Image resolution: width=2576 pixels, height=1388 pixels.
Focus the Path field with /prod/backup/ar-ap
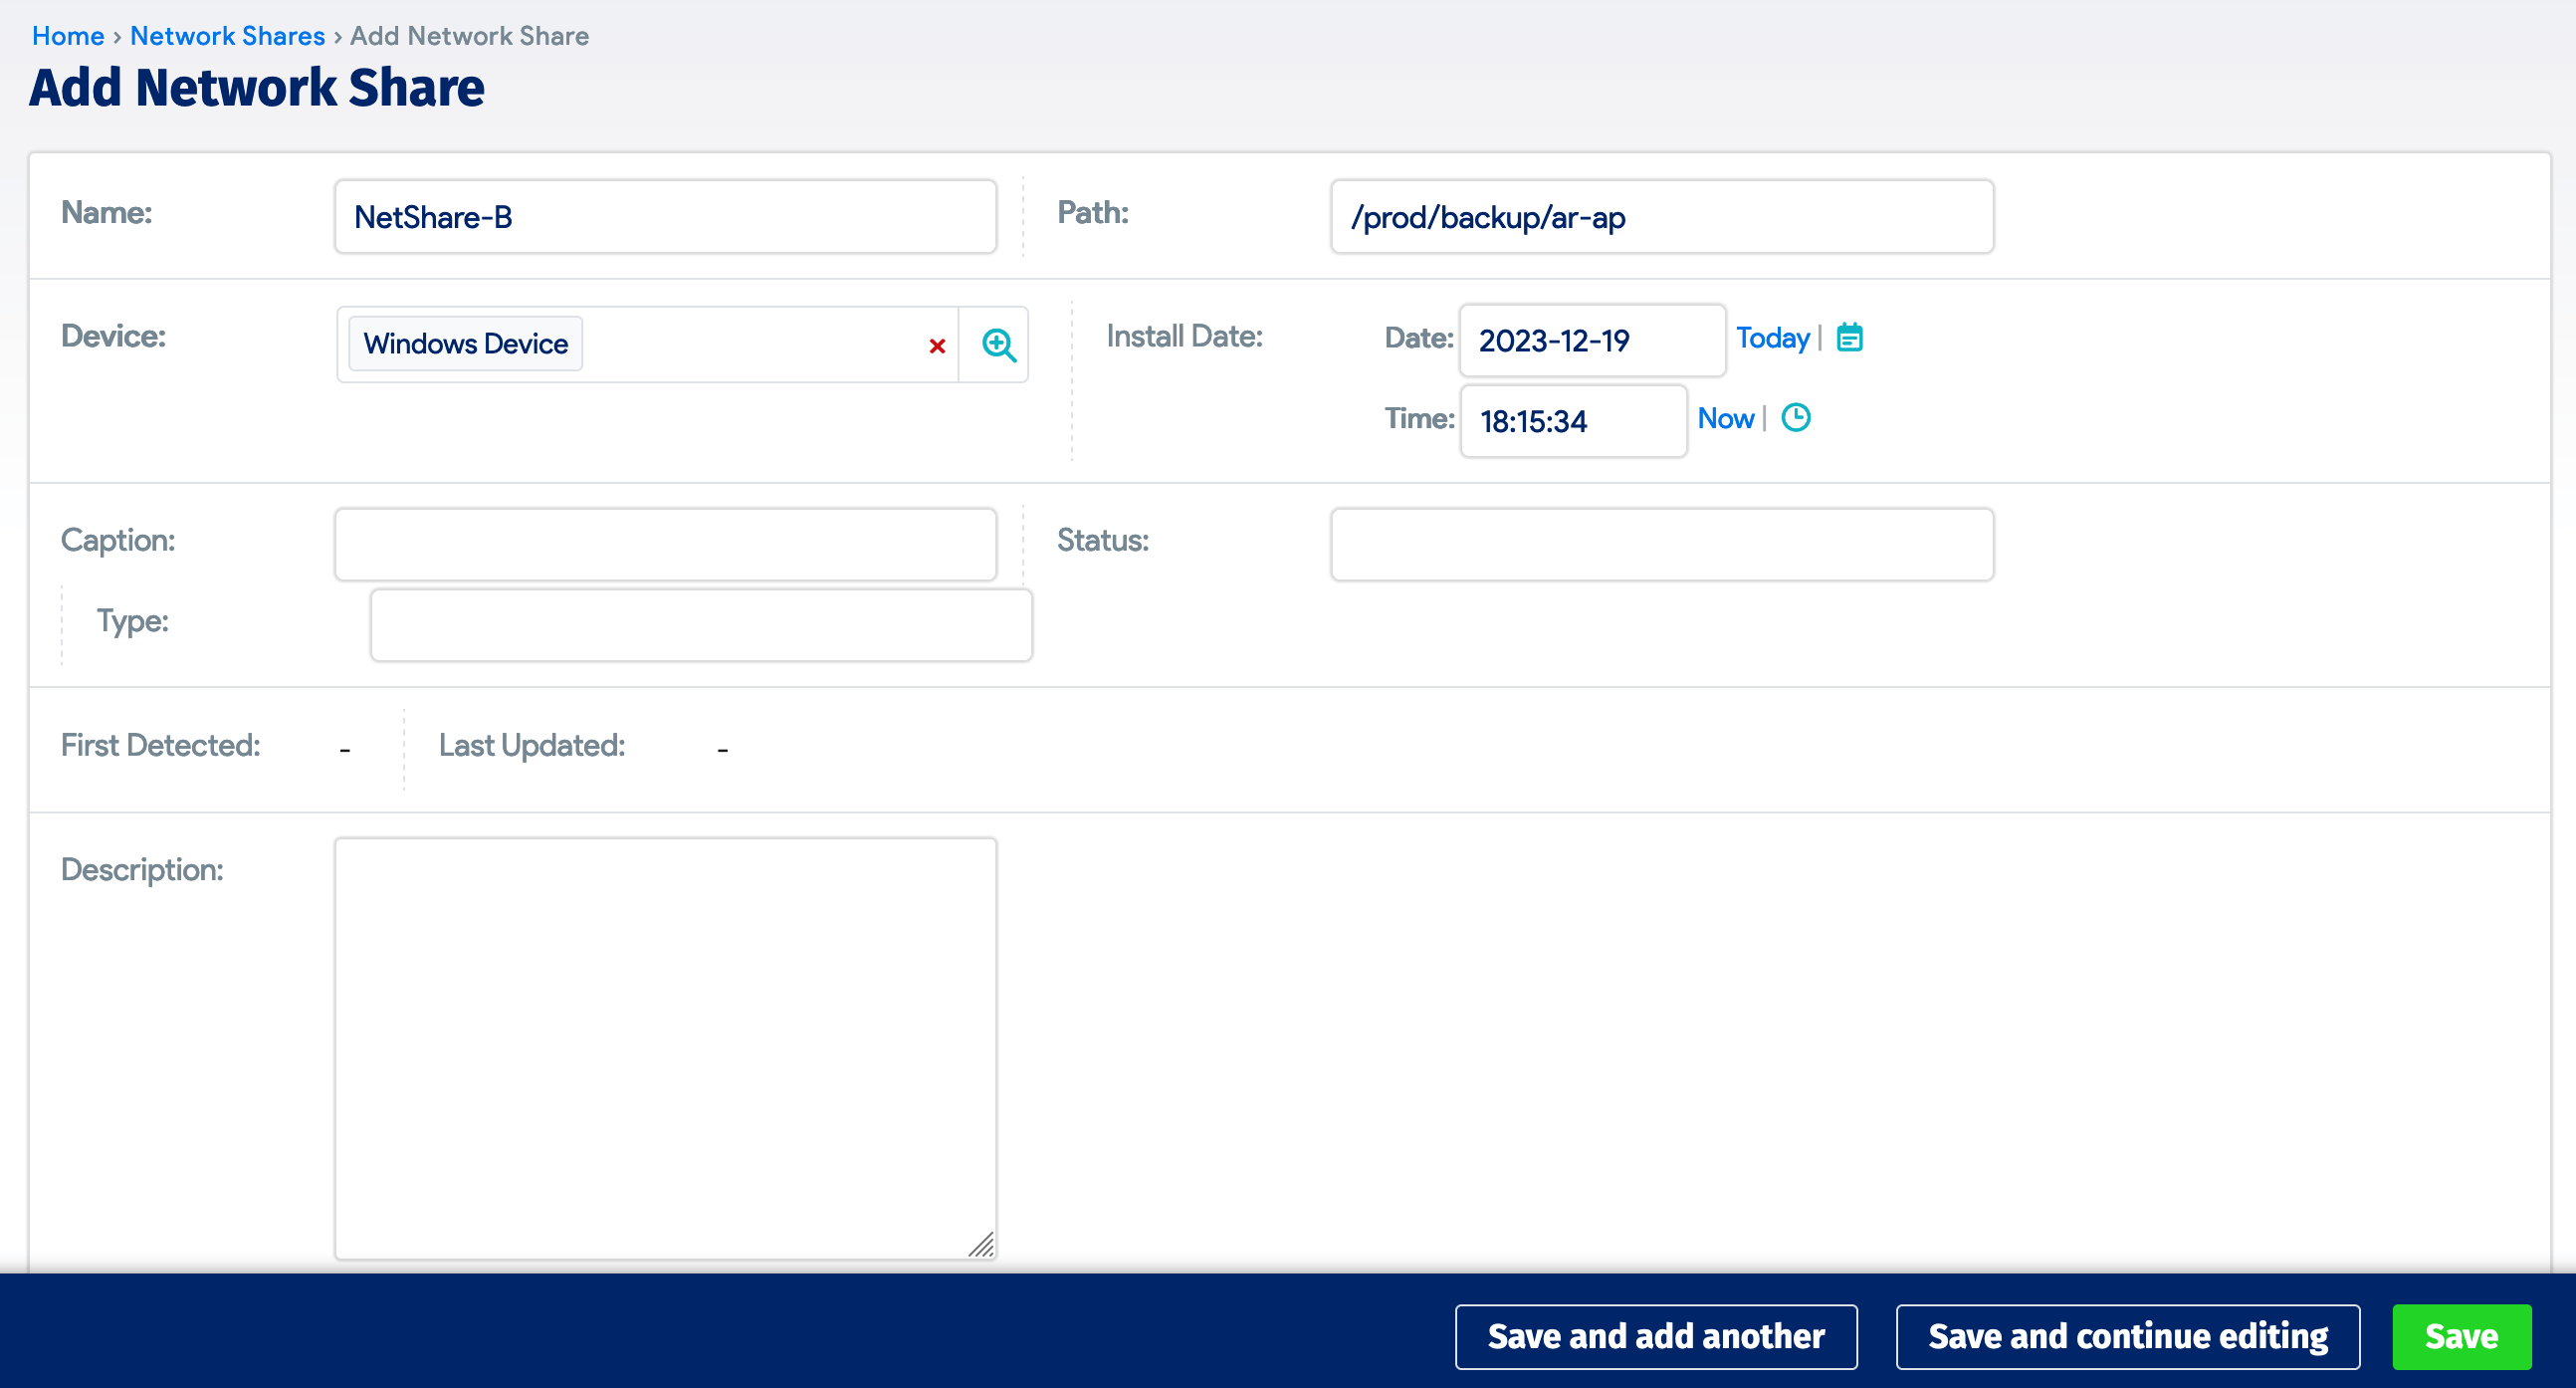pos(1662,217)
